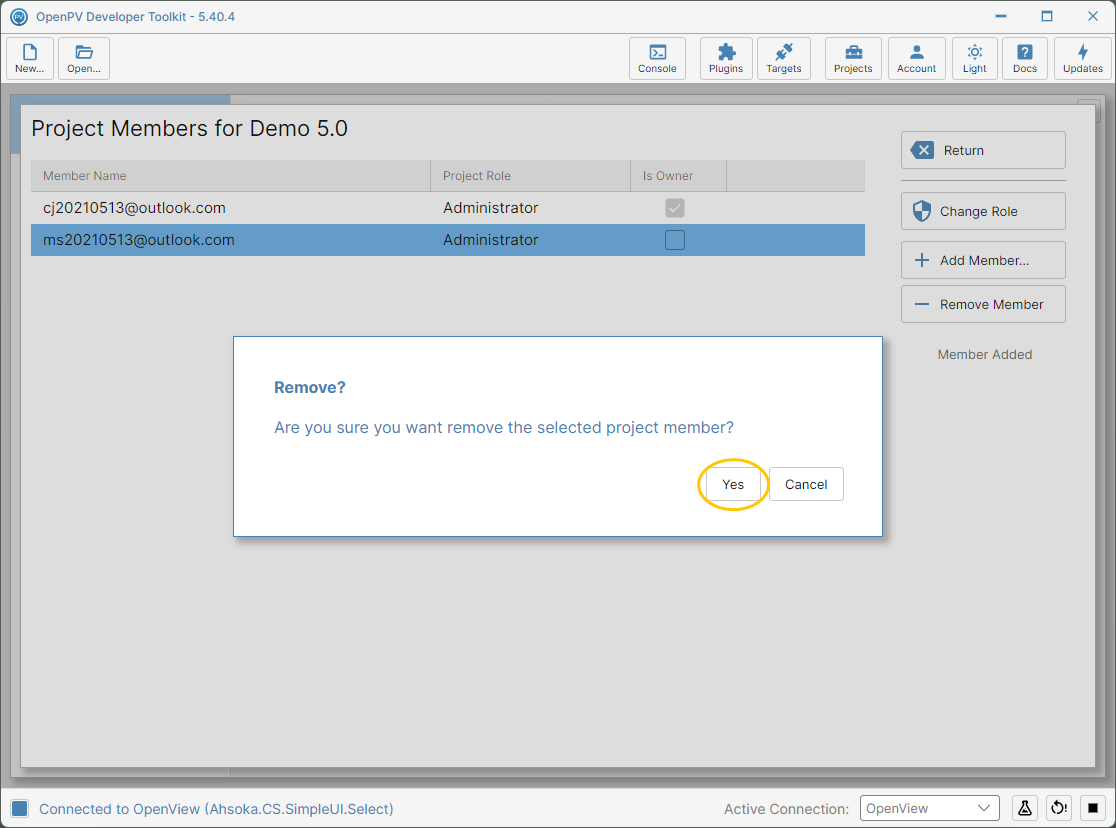This screenshot has width=1116, height=828.
Task: Click Connected to OpenView status text
Action: click(216, 809)
